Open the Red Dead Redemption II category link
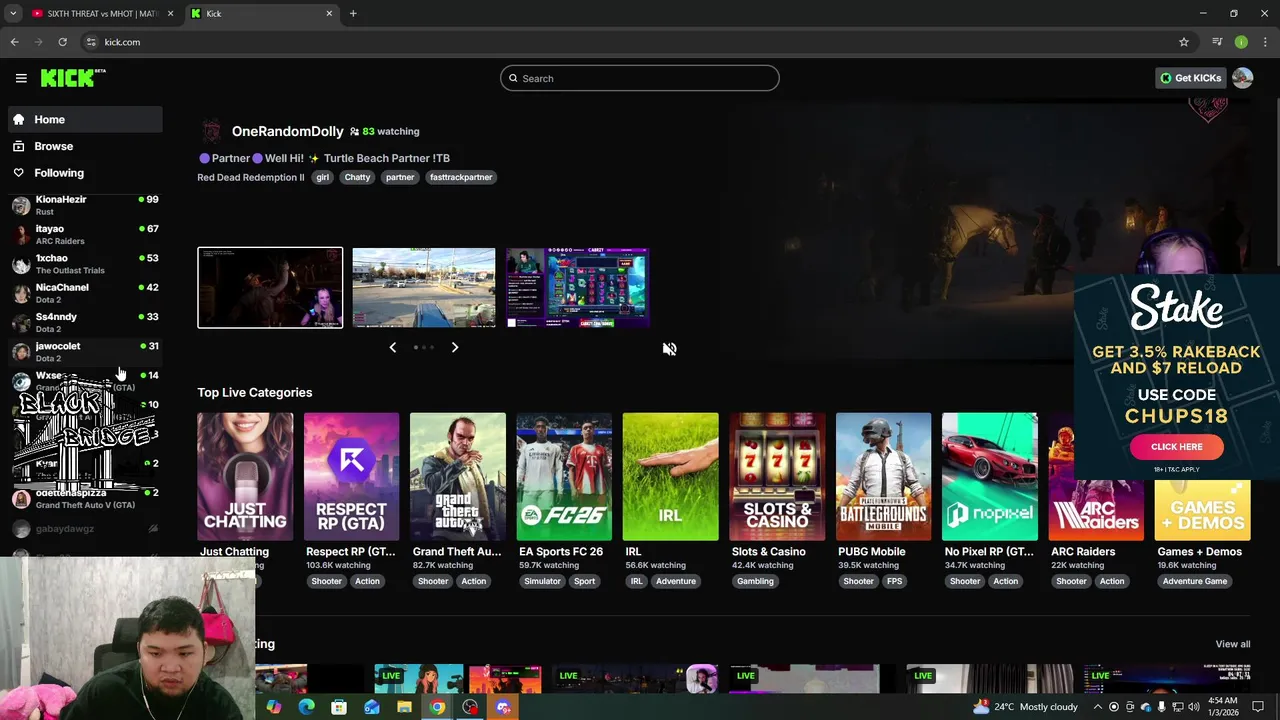This screenshot has height=720, width=1280. 250,177
